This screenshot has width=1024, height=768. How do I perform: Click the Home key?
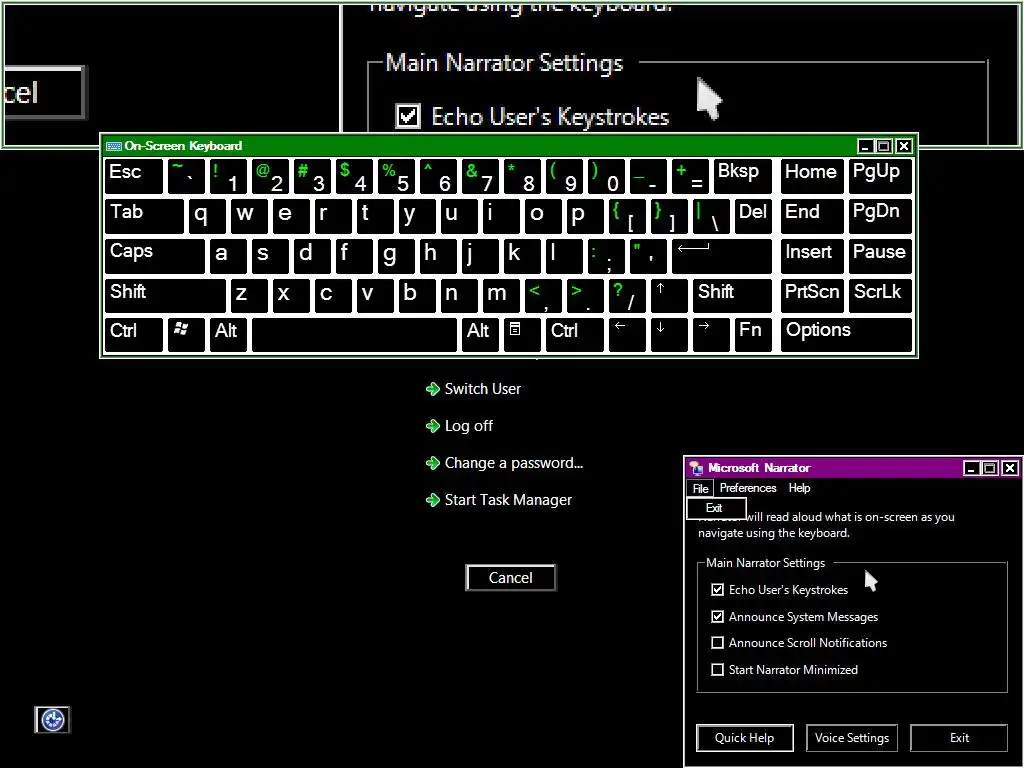point(812,176)
